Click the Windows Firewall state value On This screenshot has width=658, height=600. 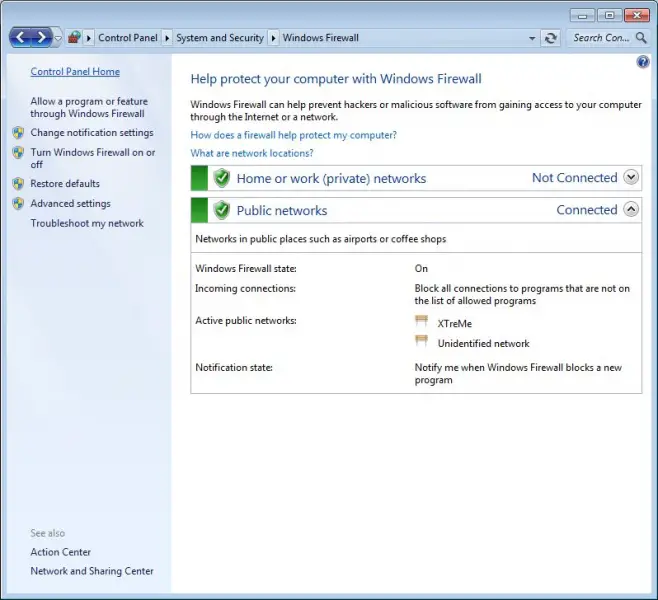tap(421, 269)
